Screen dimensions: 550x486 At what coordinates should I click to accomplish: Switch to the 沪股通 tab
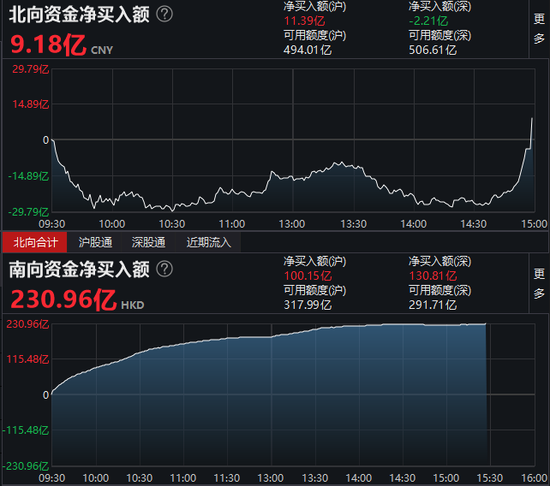95,242
